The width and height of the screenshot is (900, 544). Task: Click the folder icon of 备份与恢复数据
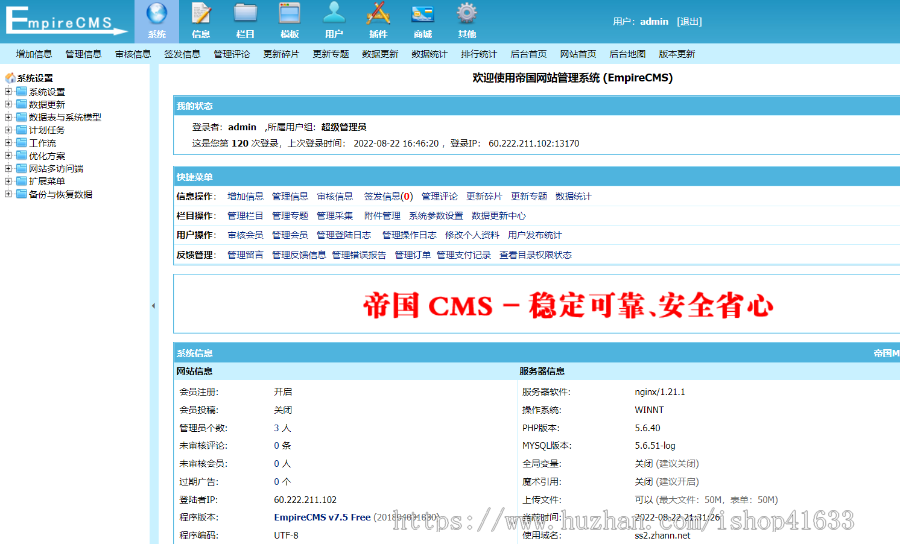coord(22,194)
